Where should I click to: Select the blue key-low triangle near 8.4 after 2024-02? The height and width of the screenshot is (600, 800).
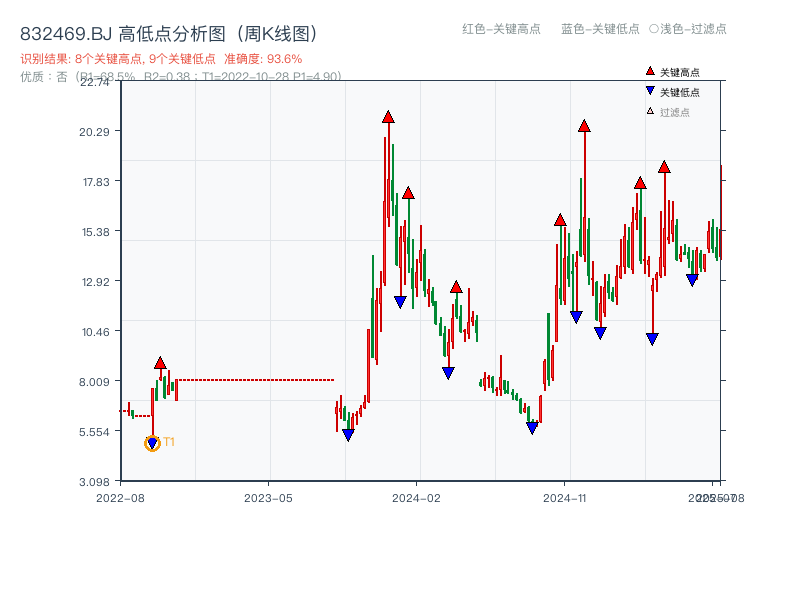(x=448, y=373)
